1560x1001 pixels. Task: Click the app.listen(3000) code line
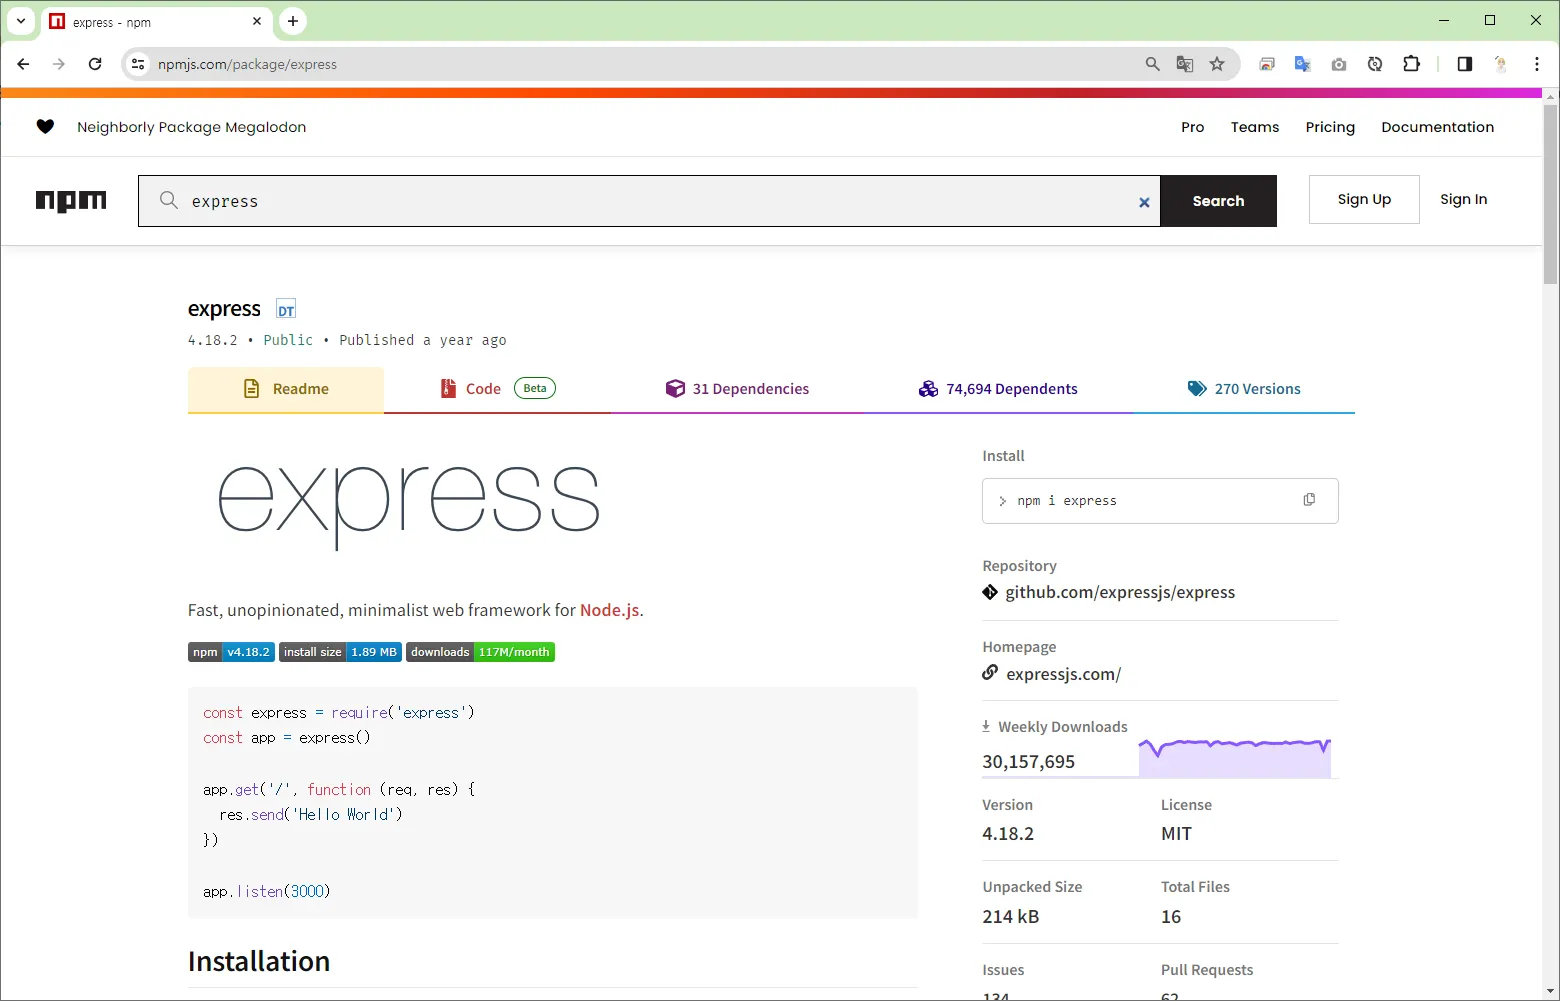tap(266, 891)
